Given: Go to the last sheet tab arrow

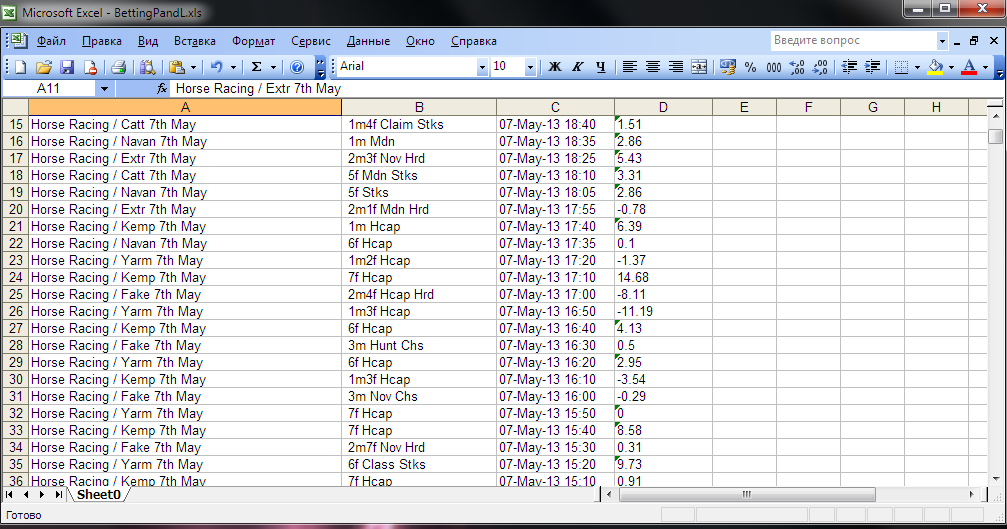Looking at the screenshot, I should pyautogui.click(x=58, y=494).
